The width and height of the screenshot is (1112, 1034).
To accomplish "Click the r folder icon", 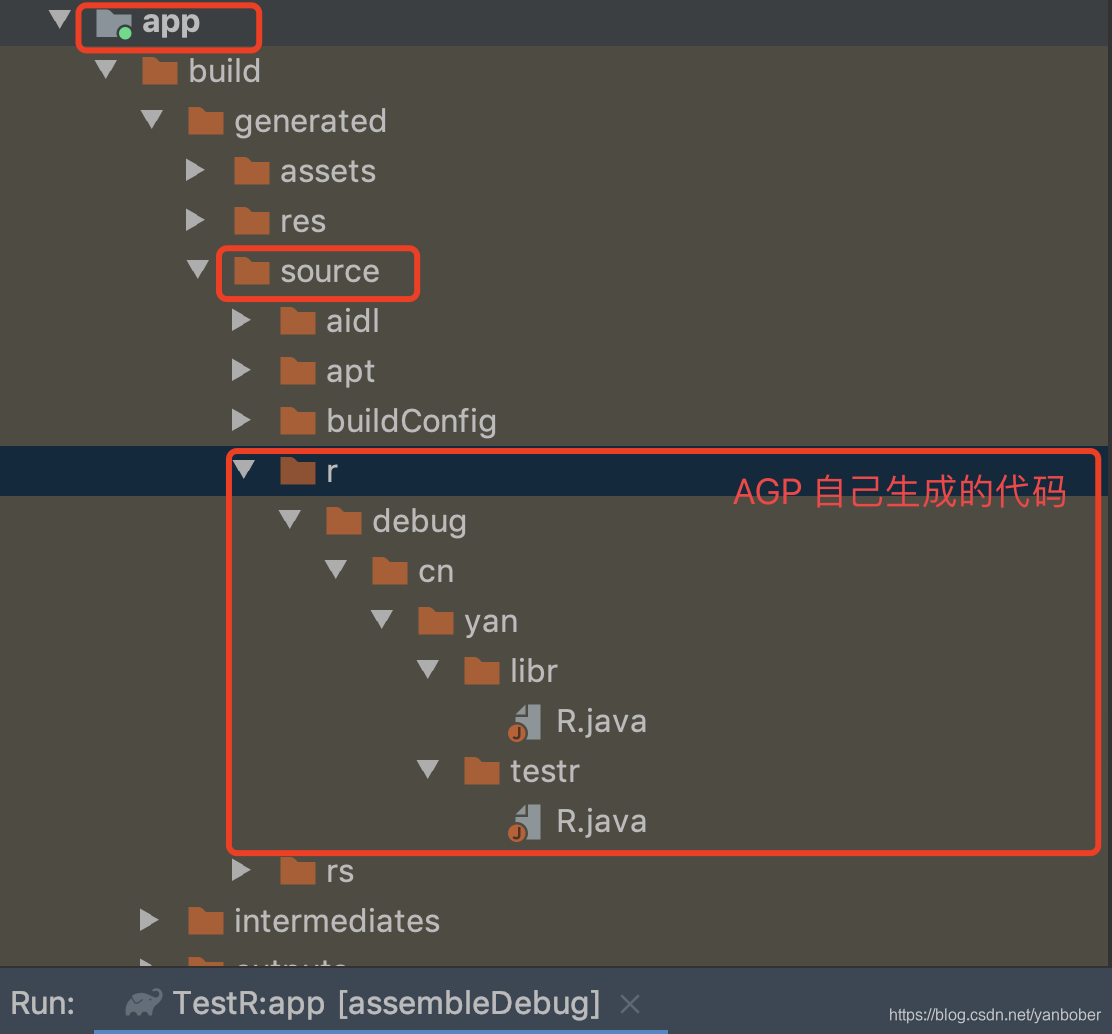I will 298,471.
